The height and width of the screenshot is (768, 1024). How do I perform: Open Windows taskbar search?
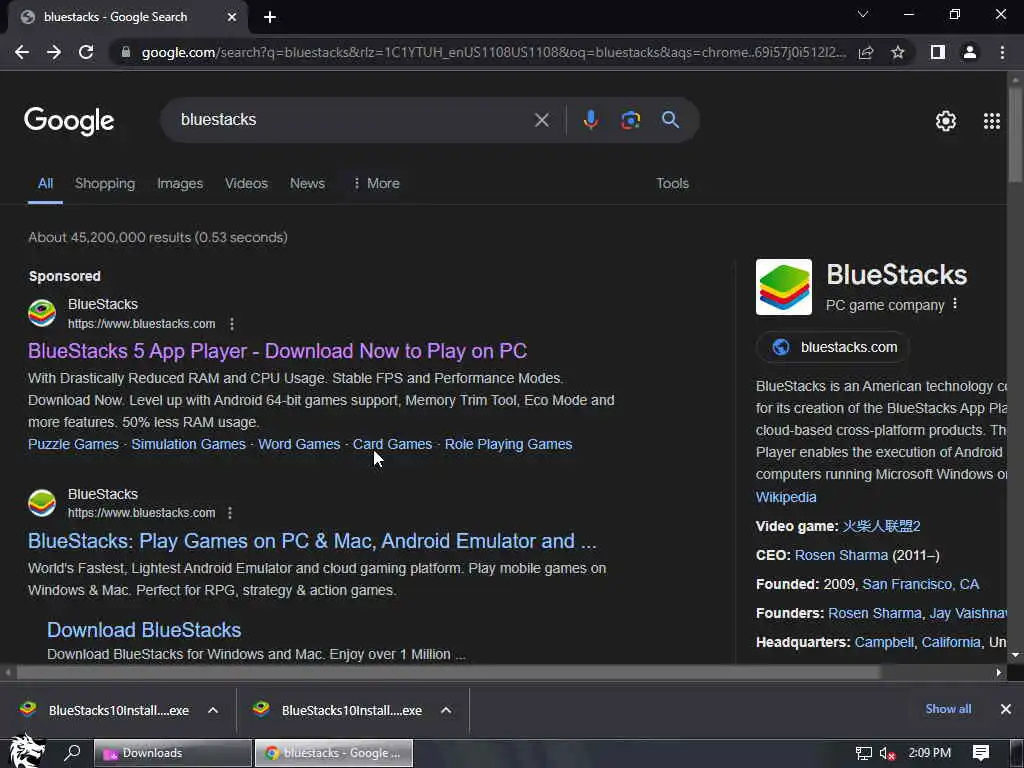coord(72,753)
